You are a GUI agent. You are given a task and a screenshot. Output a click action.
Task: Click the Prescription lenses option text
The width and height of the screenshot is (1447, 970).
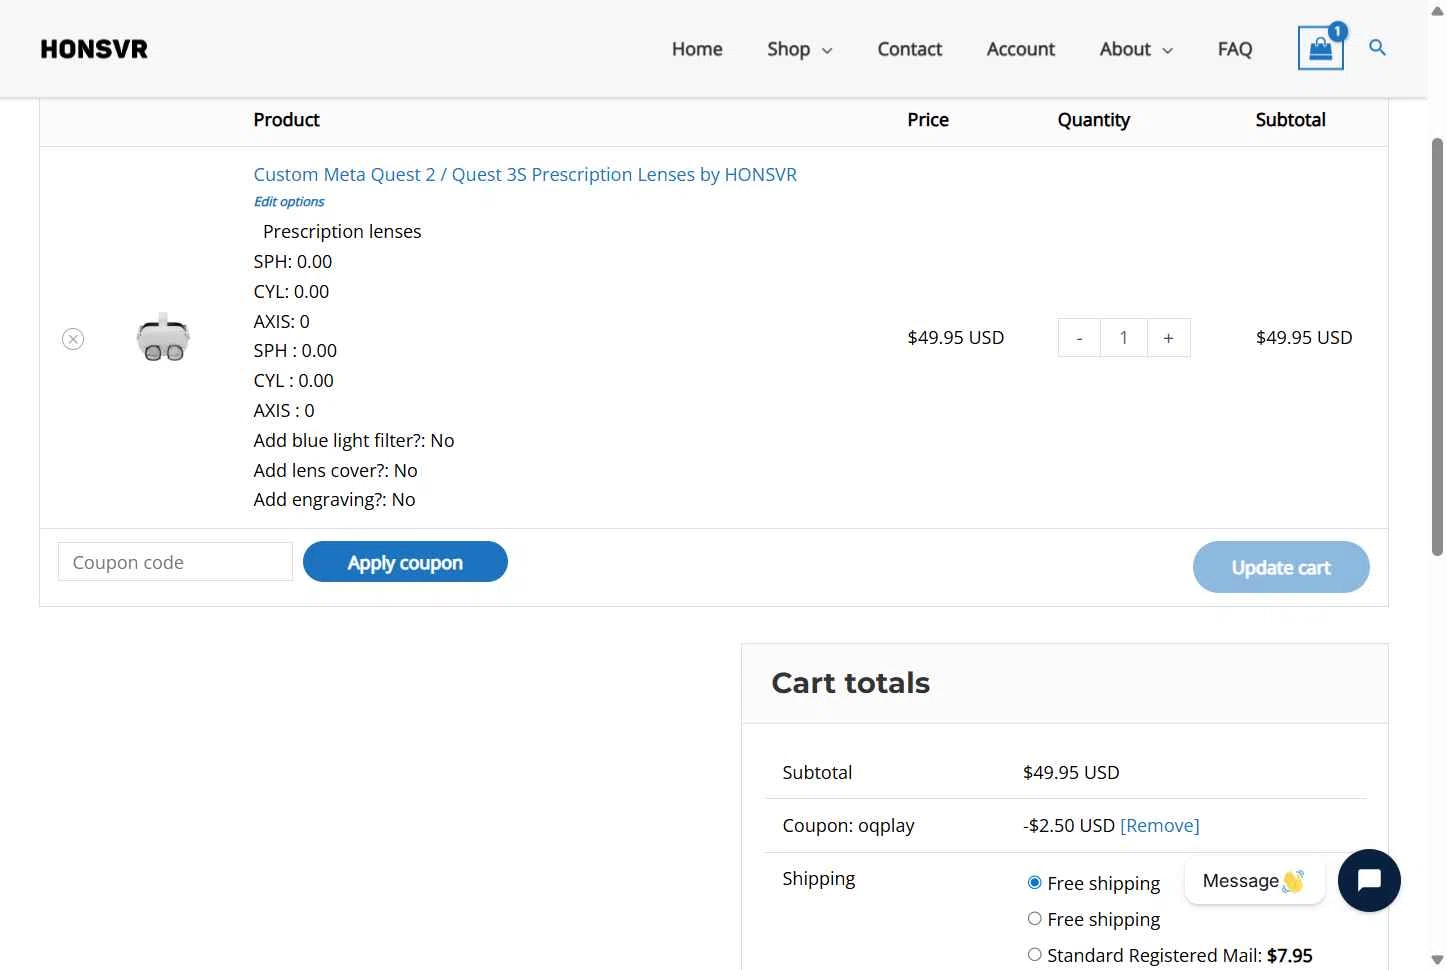[x=342, y=231]
